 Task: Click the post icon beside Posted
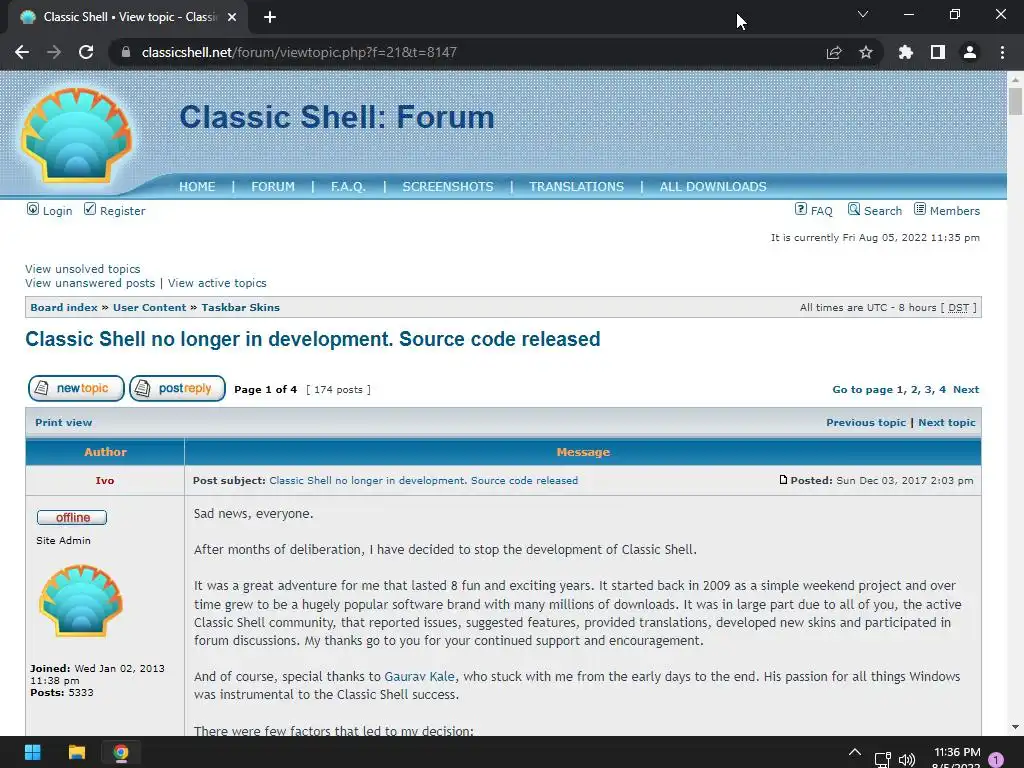pos(783,480)
